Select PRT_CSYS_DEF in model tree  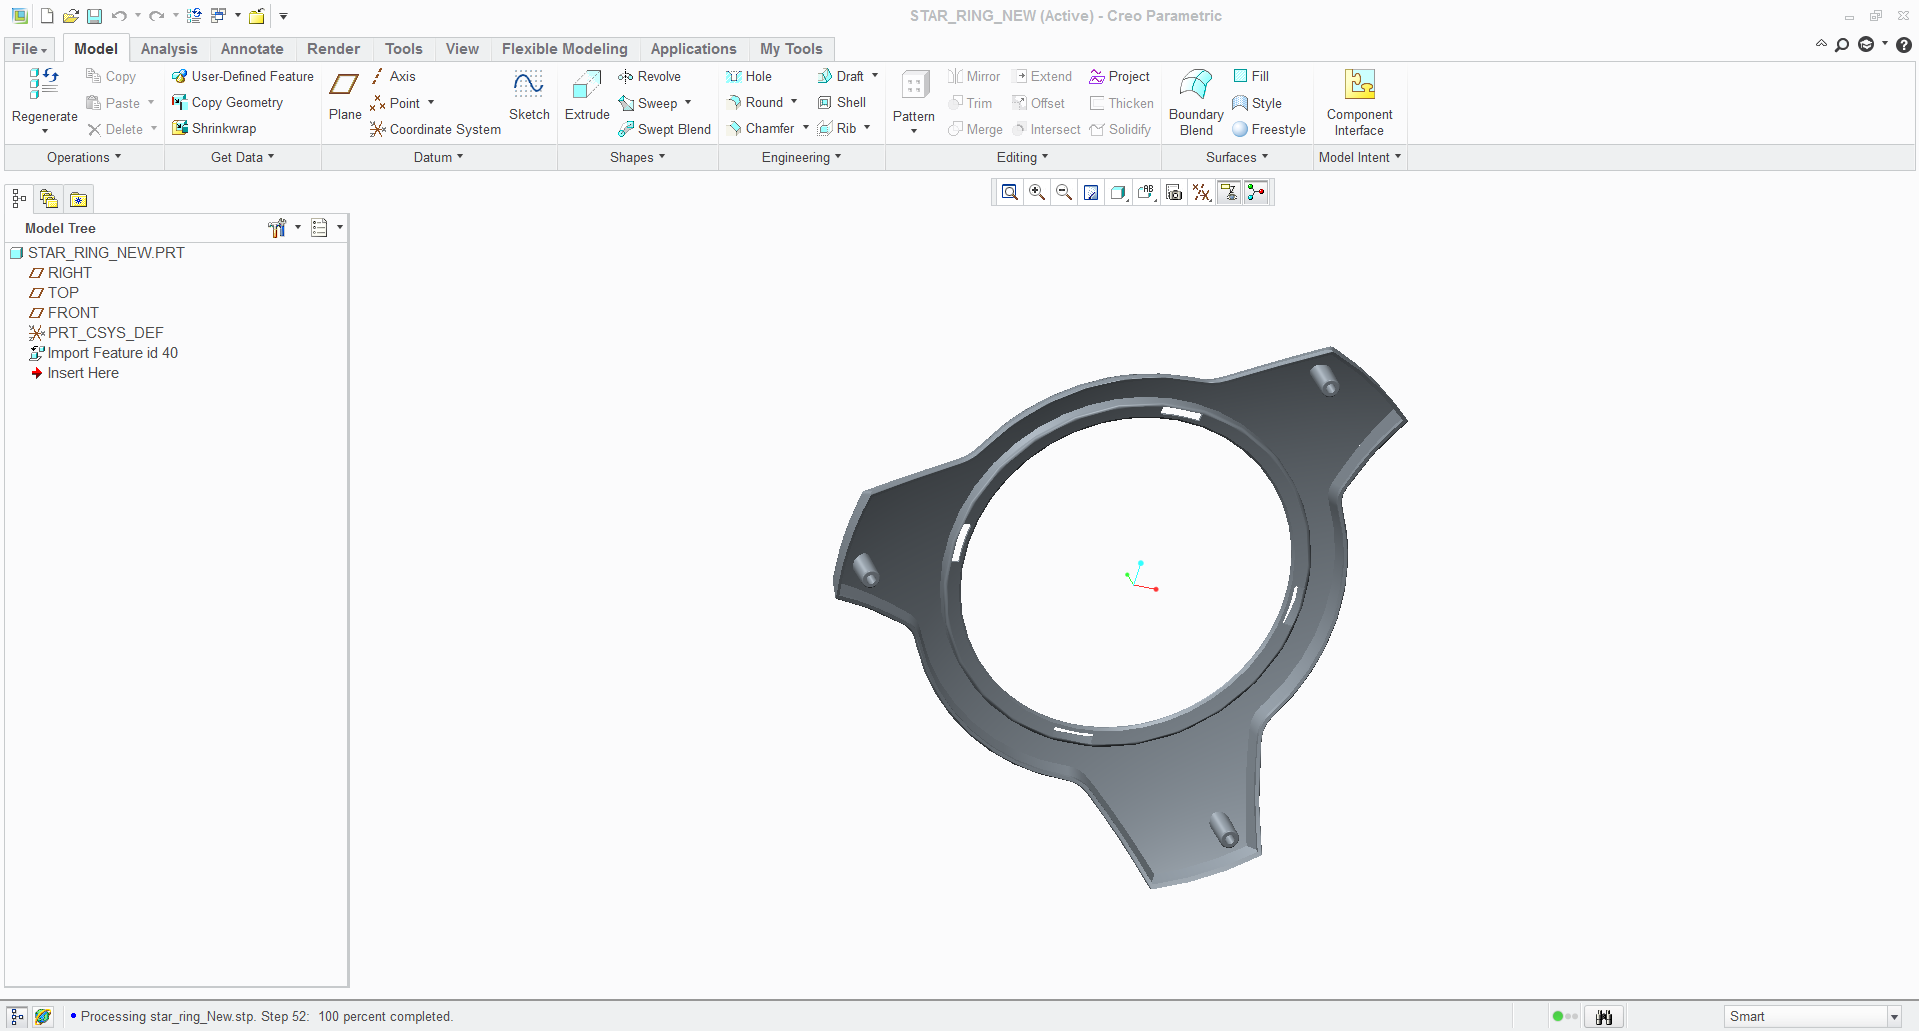pos(96,333)
